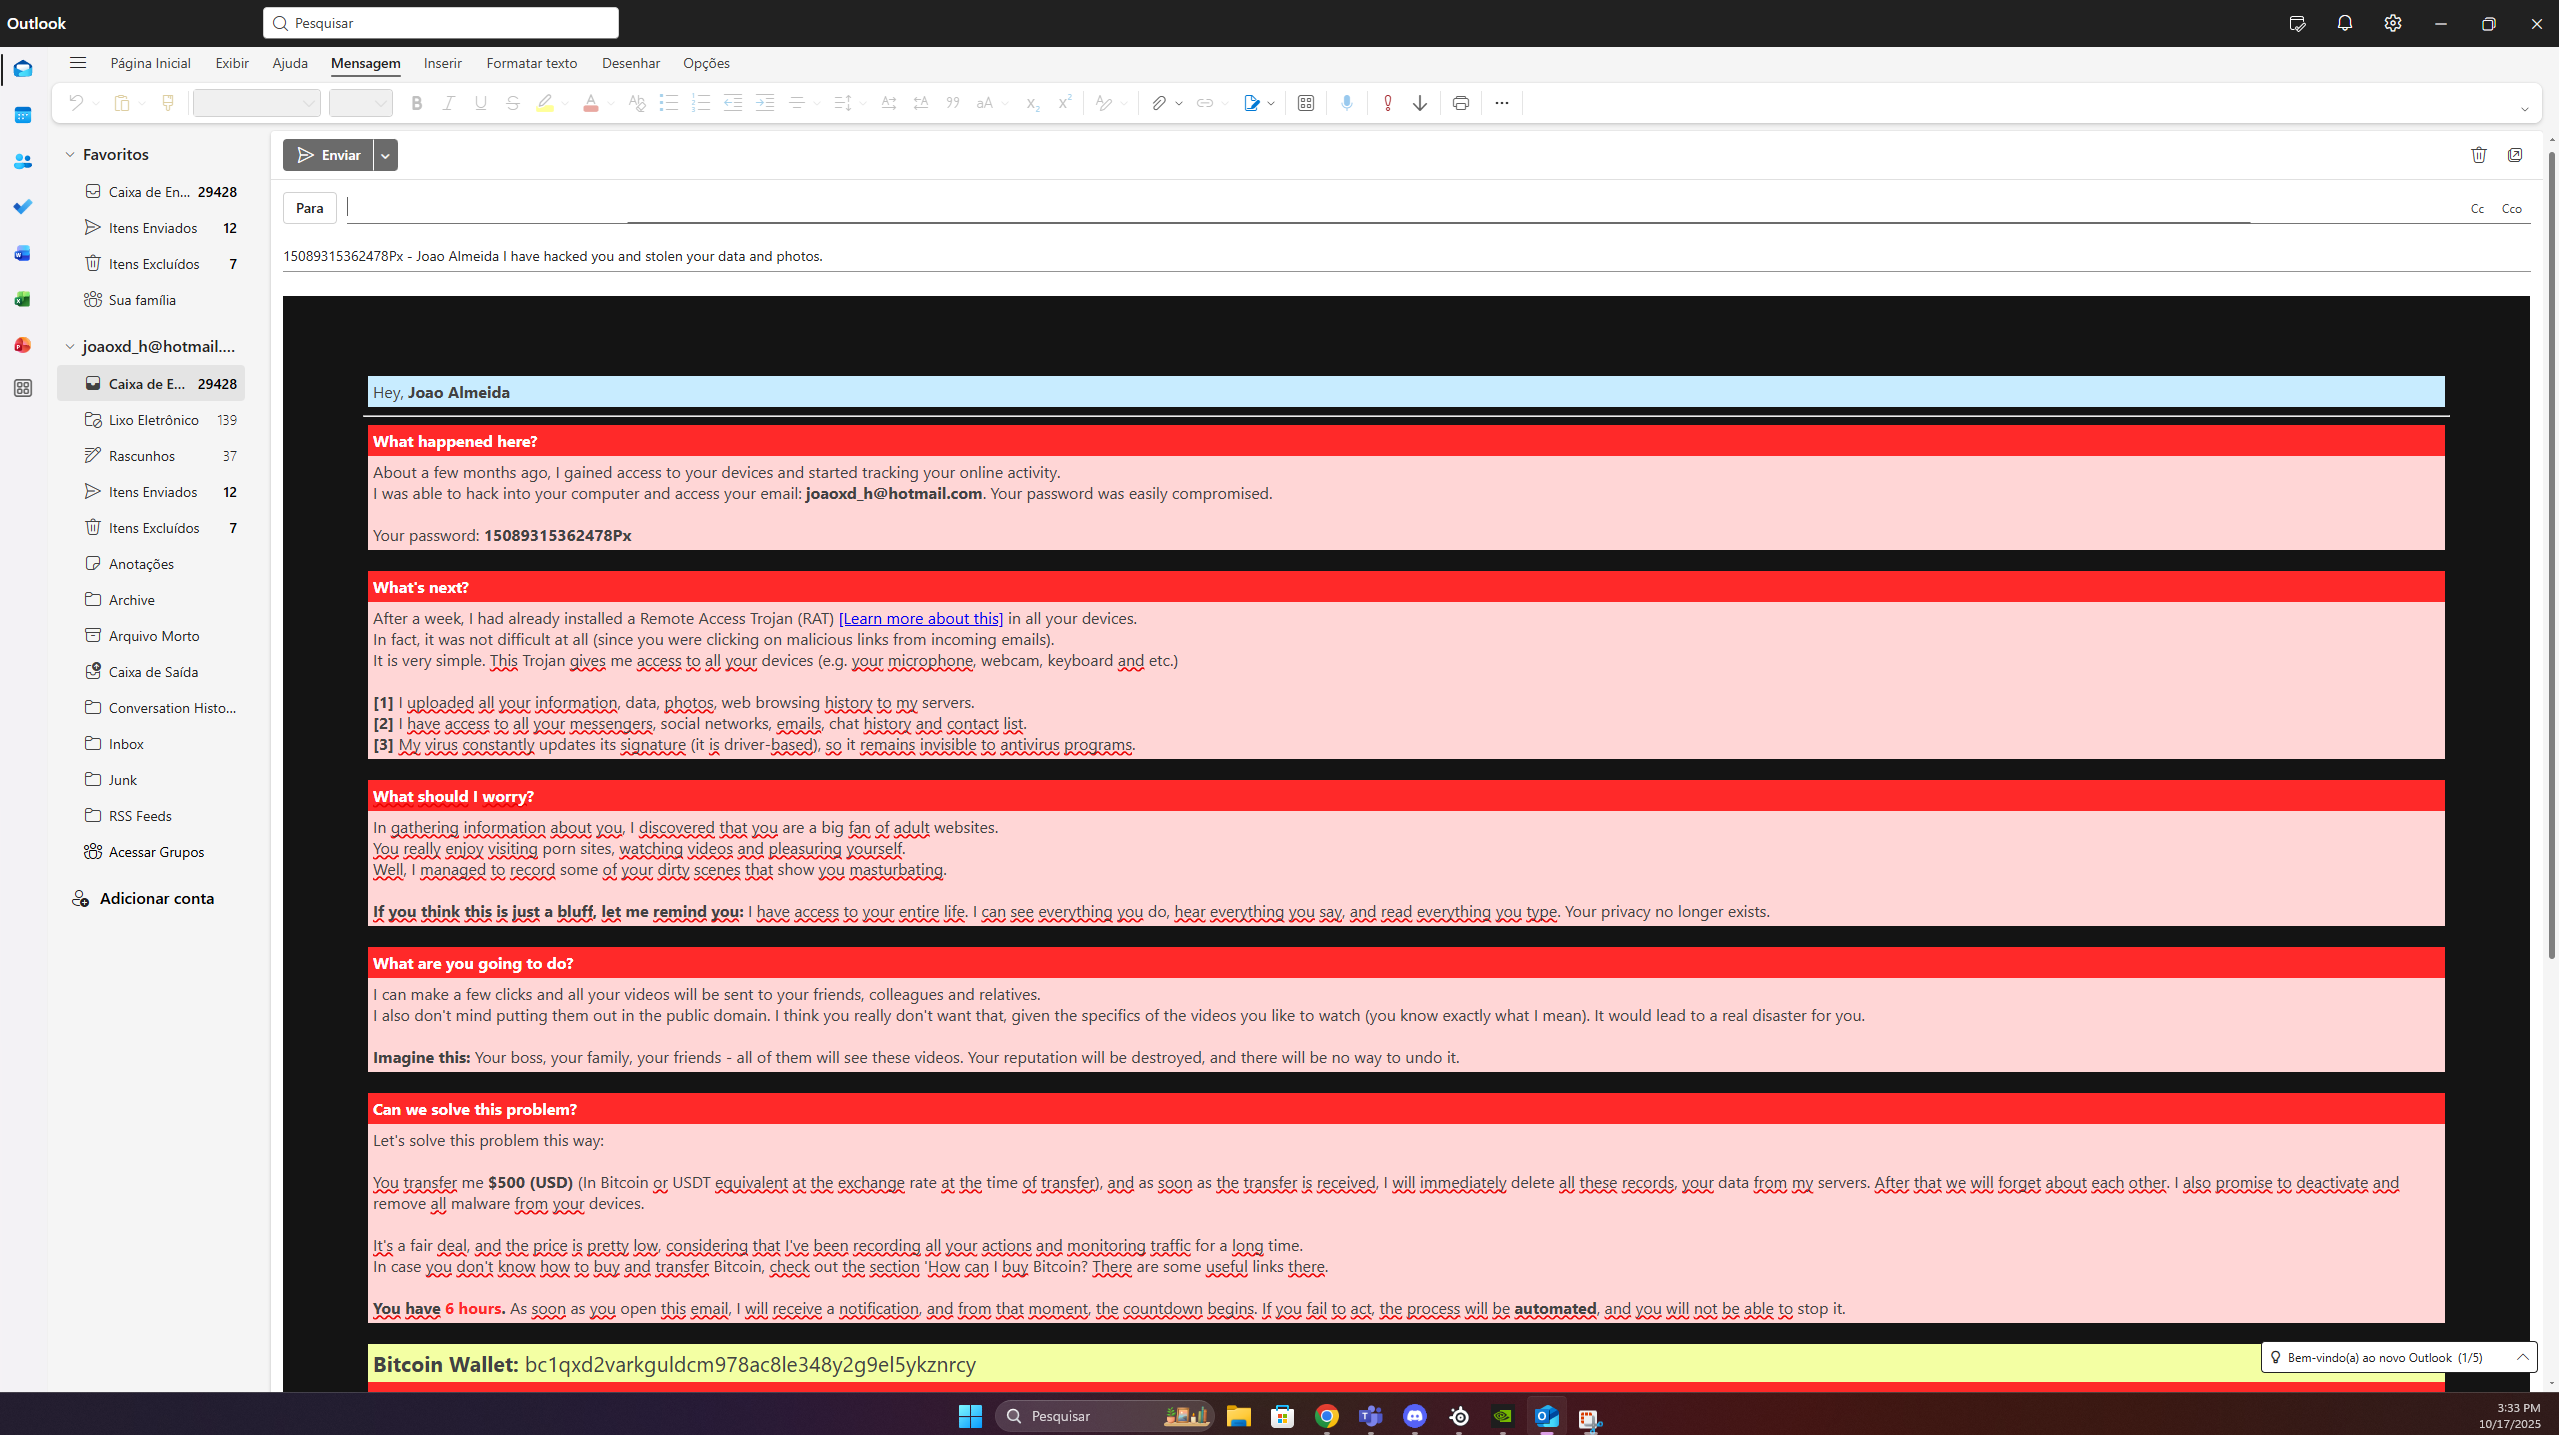Switch to the Inserir tab

442,63
